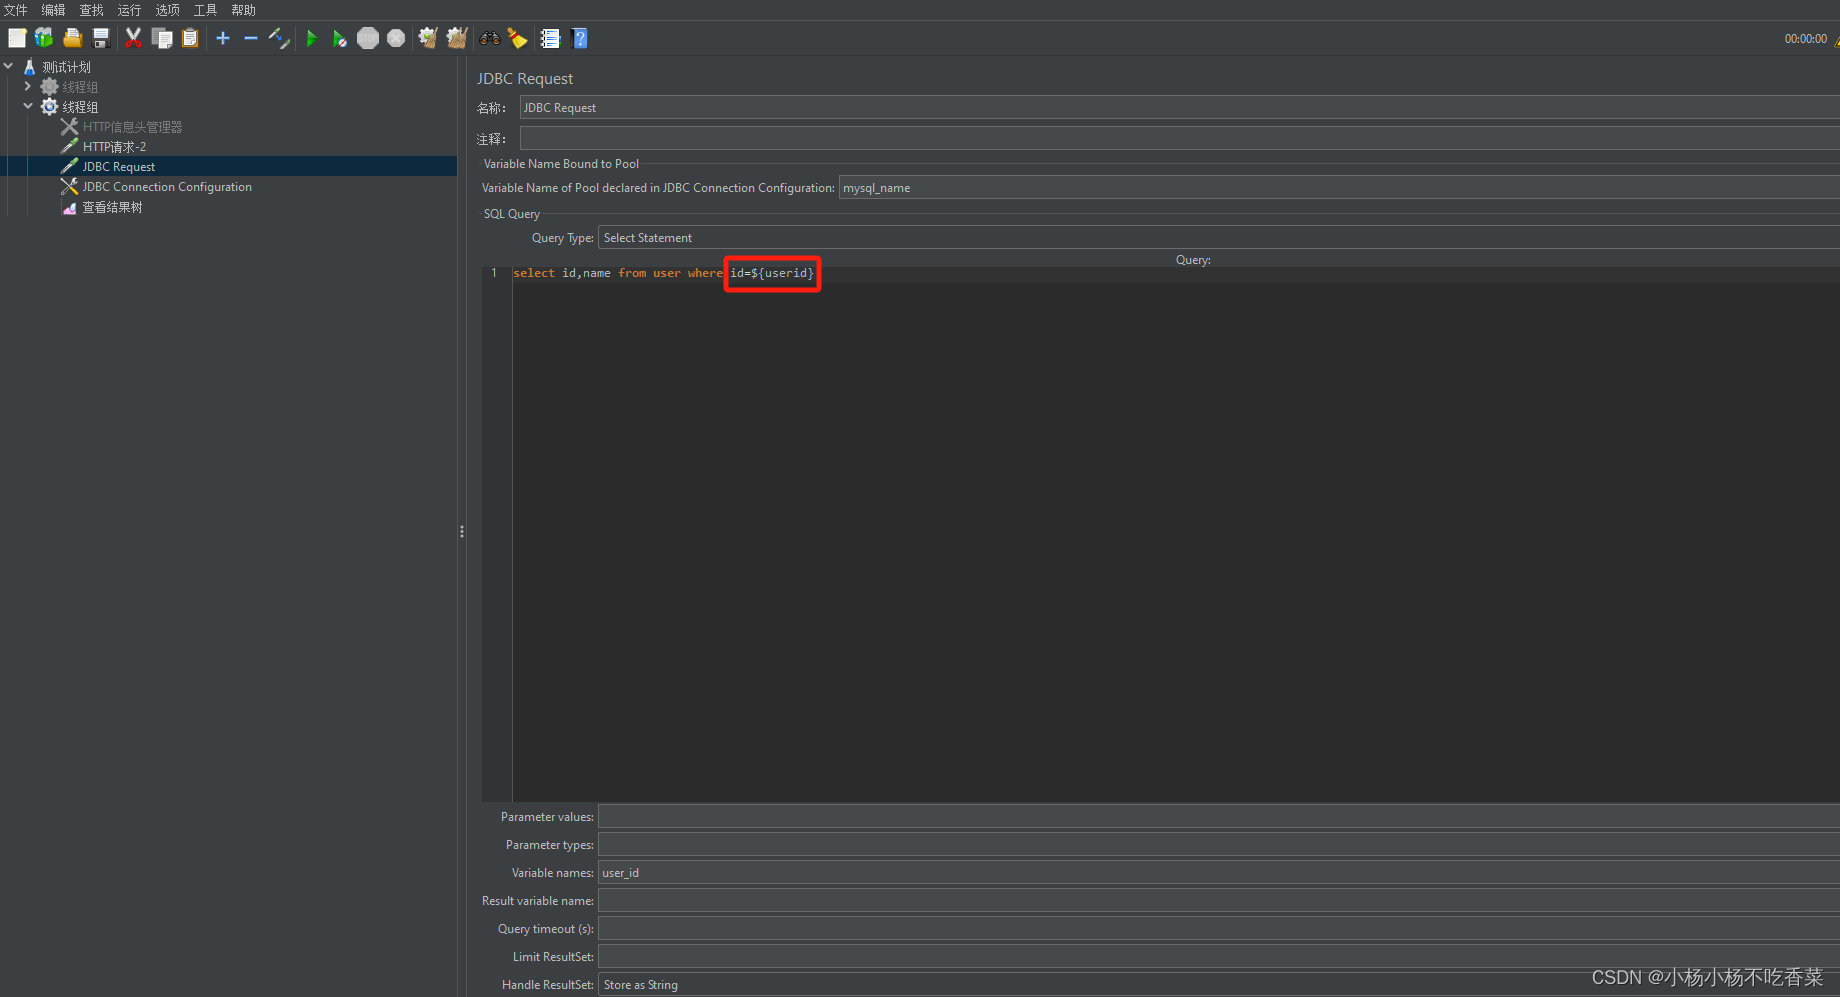Click the 00:00:00 elapsed timer

[x=1805, y=39]
